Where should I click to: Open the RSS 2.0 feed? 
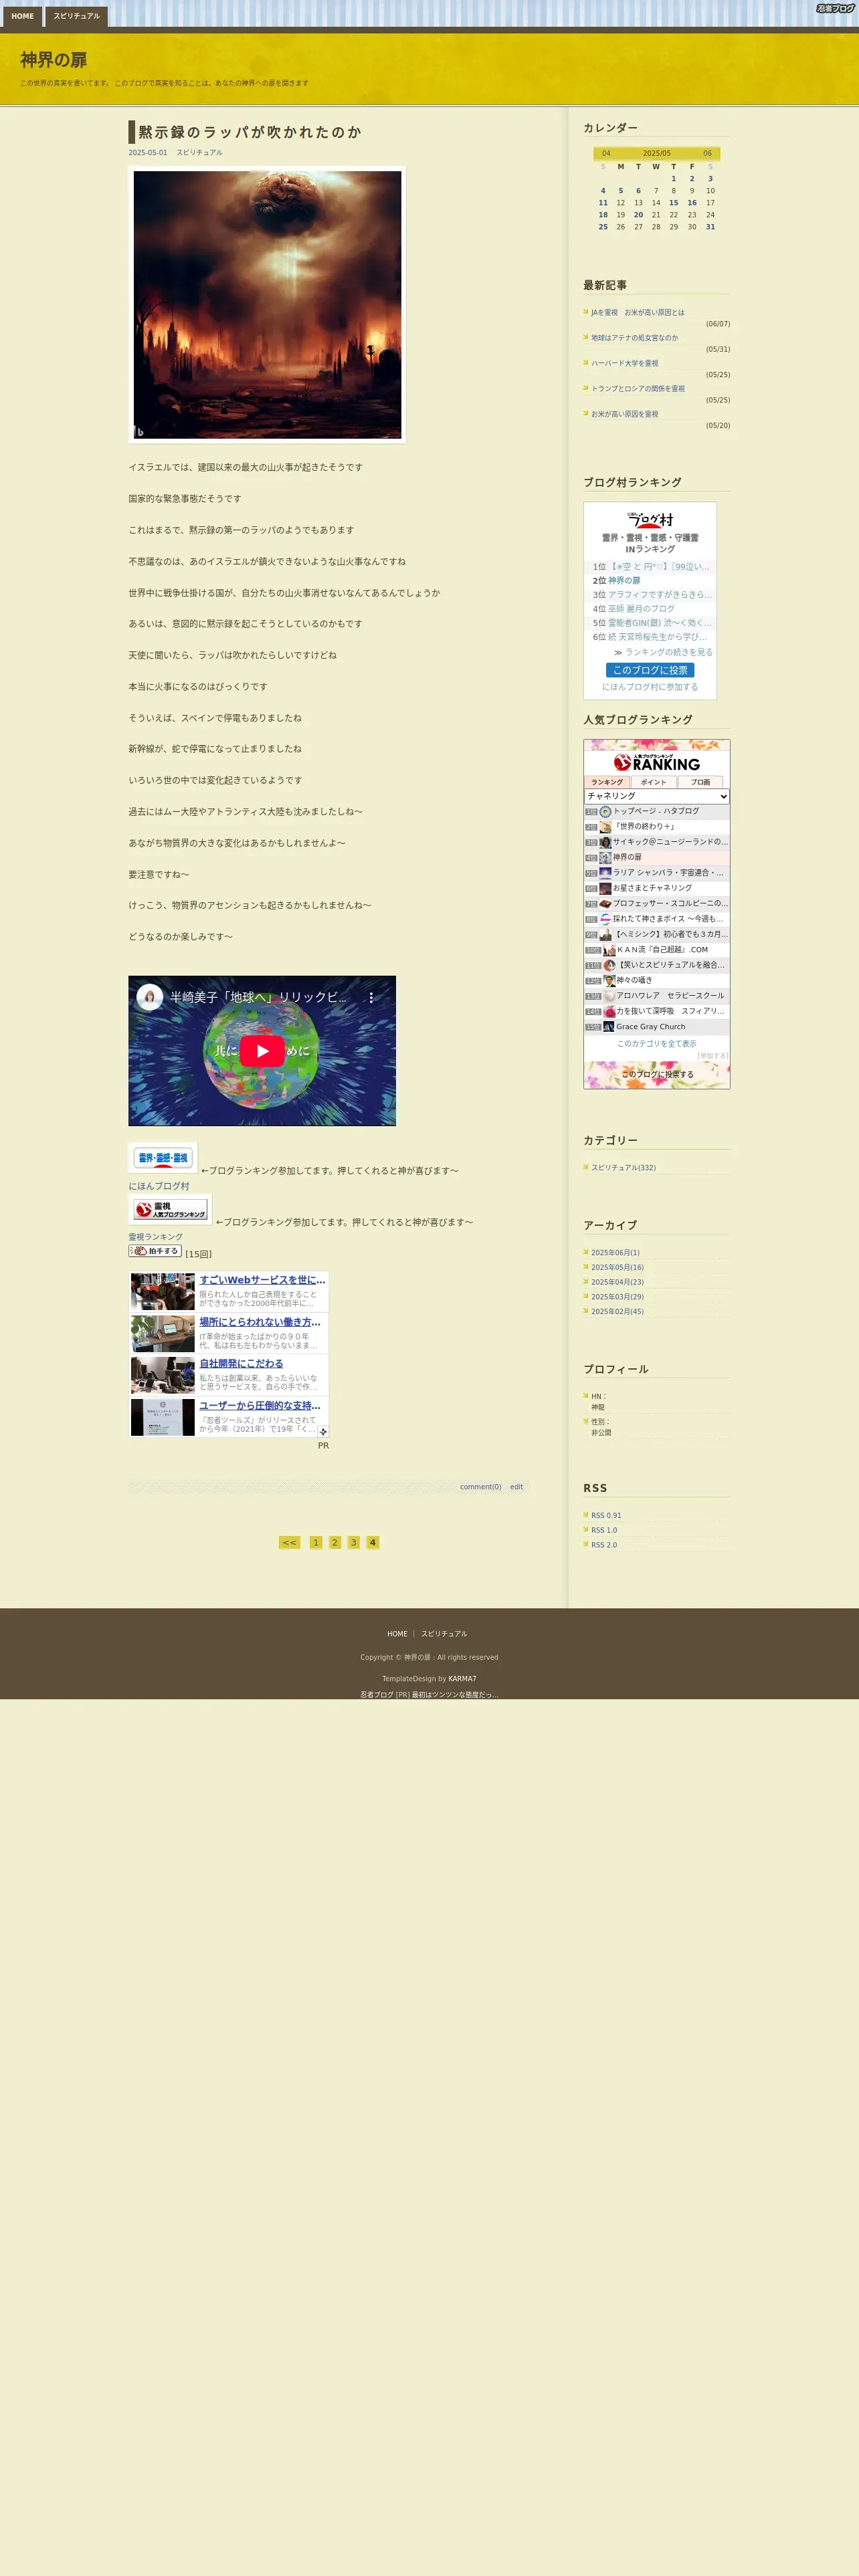coord(604,1545)
